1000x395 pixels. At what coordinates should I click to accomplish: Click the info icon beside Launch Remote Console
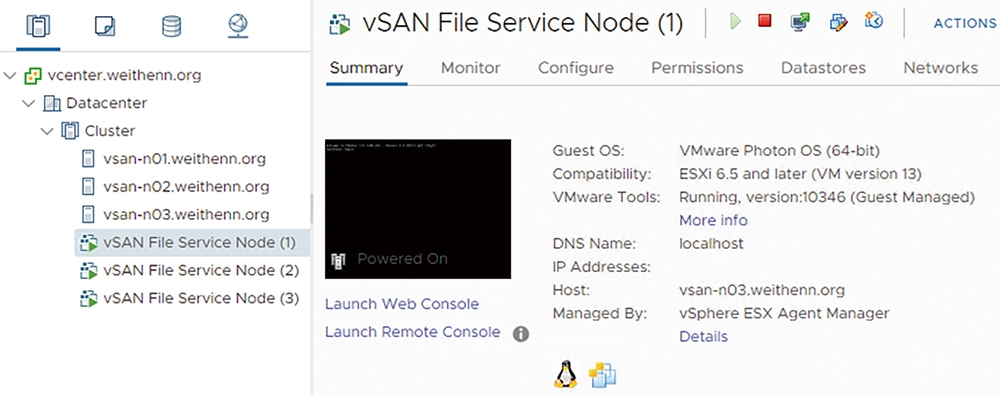521,334
